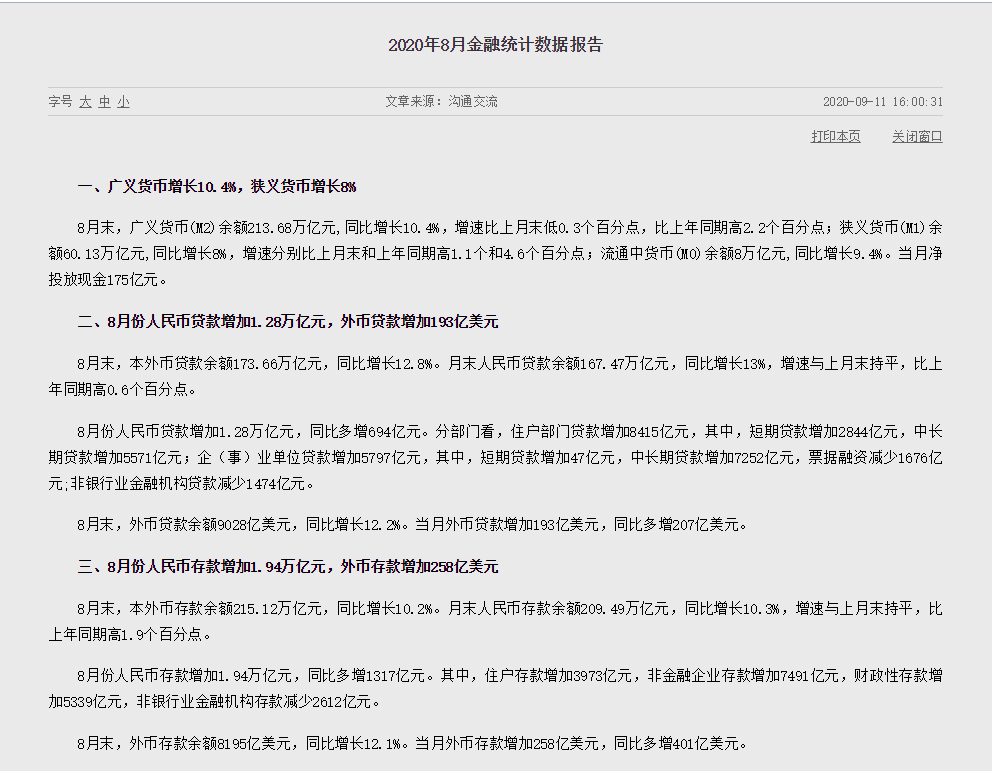The image size is (992, 771).
Task: Set font size to small (小)
Action: [123, 102]
